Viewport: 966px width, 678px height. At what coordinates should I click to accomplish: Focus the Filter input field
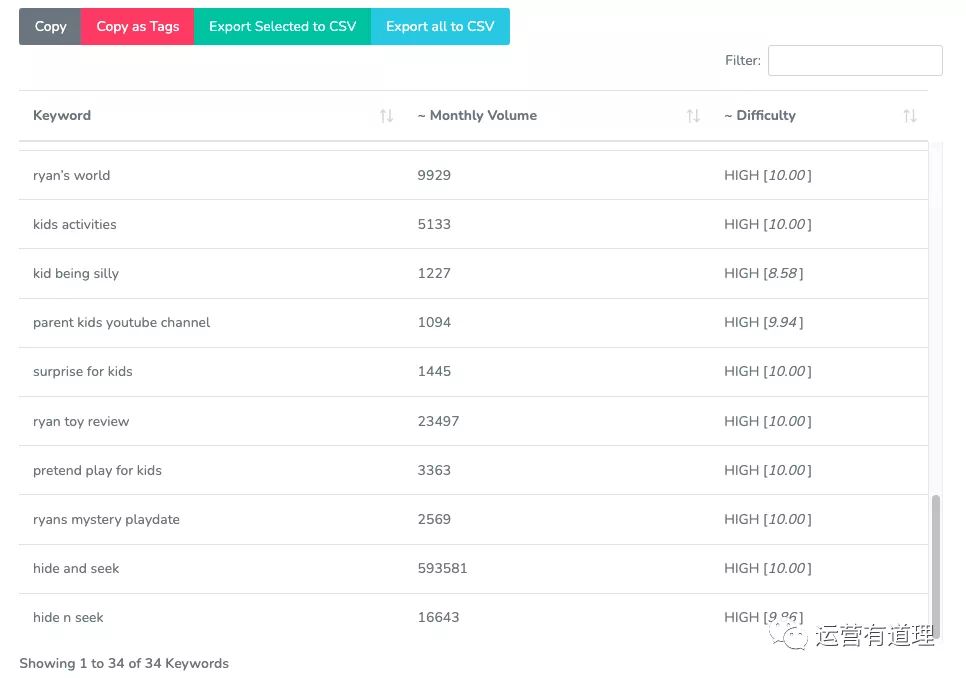[x=855, y=60]
